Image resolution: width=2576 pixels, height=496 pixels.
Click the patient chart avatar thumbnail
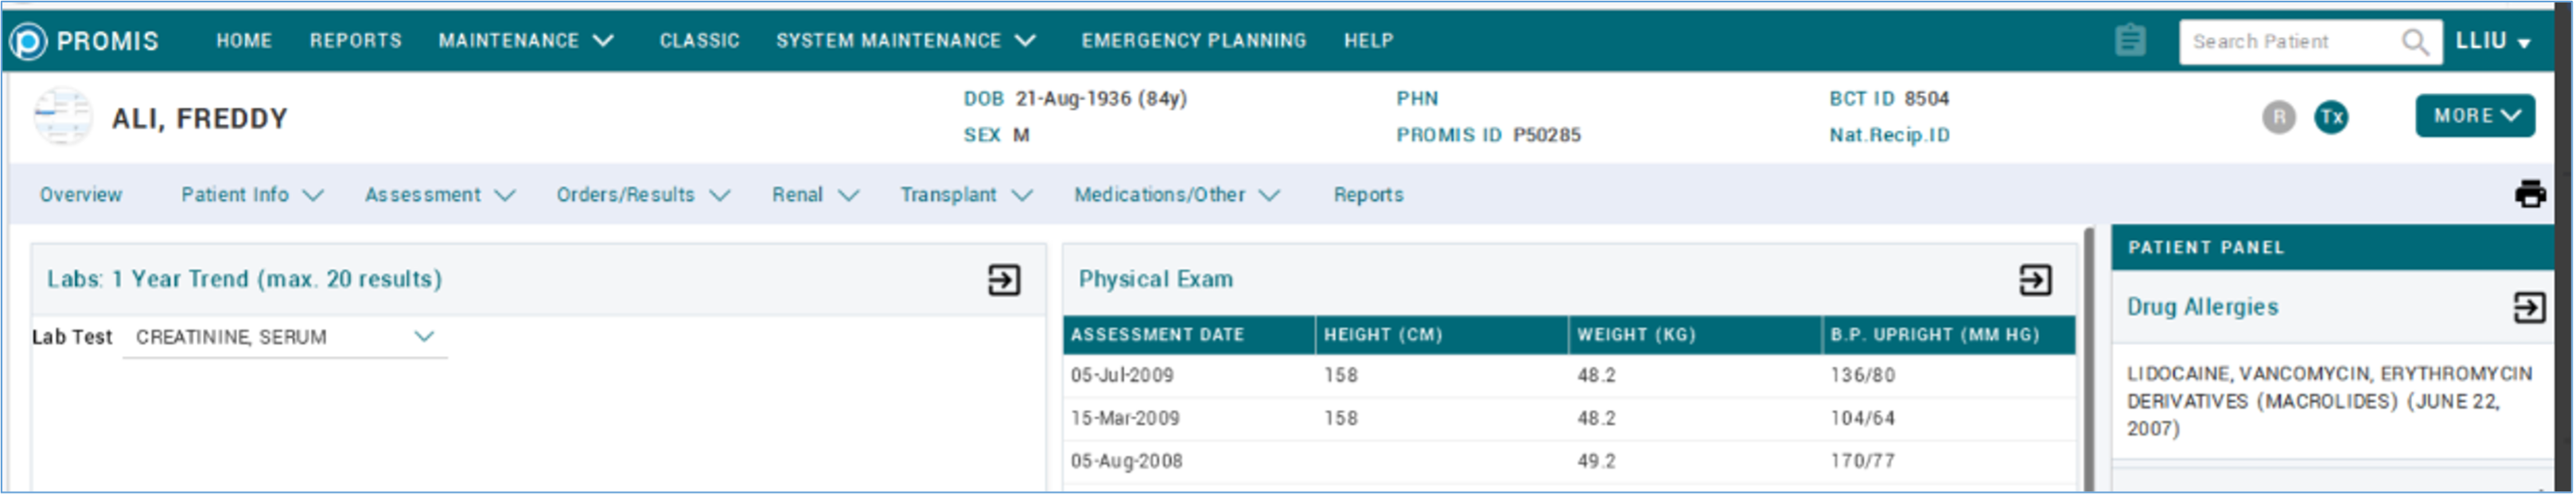[x=62, y=117]
